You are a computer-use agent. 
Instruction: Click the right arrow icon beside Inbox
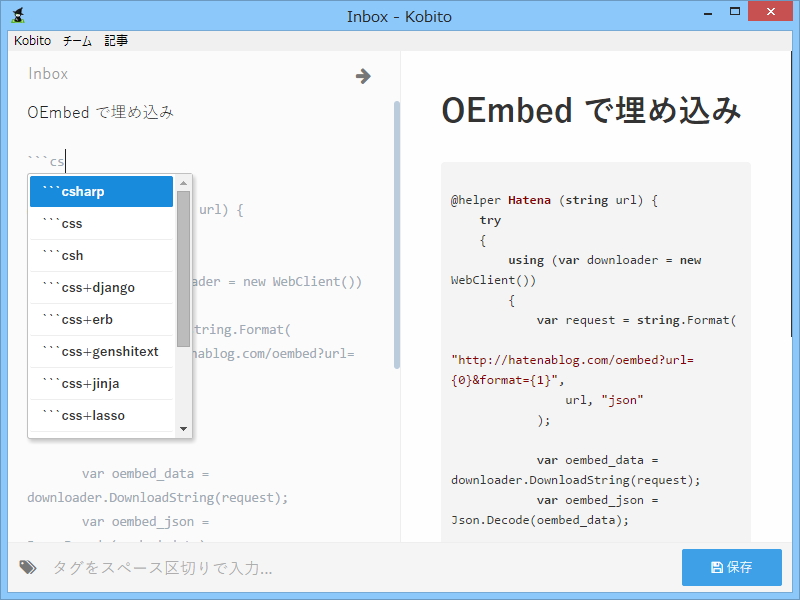pyautogui.click(x=363, y=76)
